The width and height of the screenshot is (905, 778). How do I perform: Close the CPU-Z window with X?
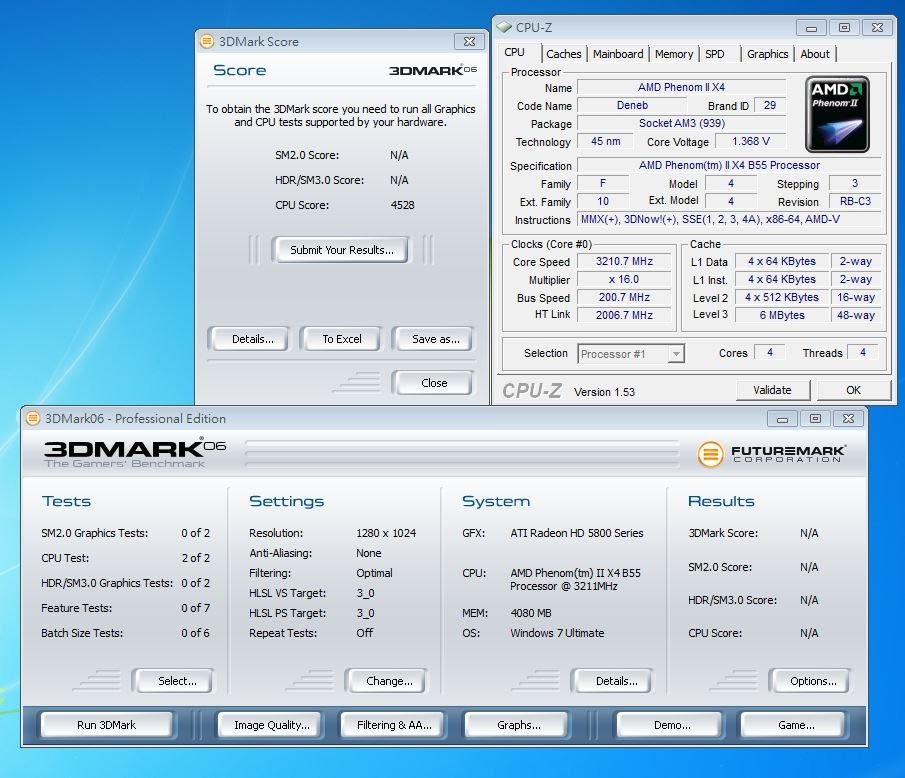click(x=877, y=28)
